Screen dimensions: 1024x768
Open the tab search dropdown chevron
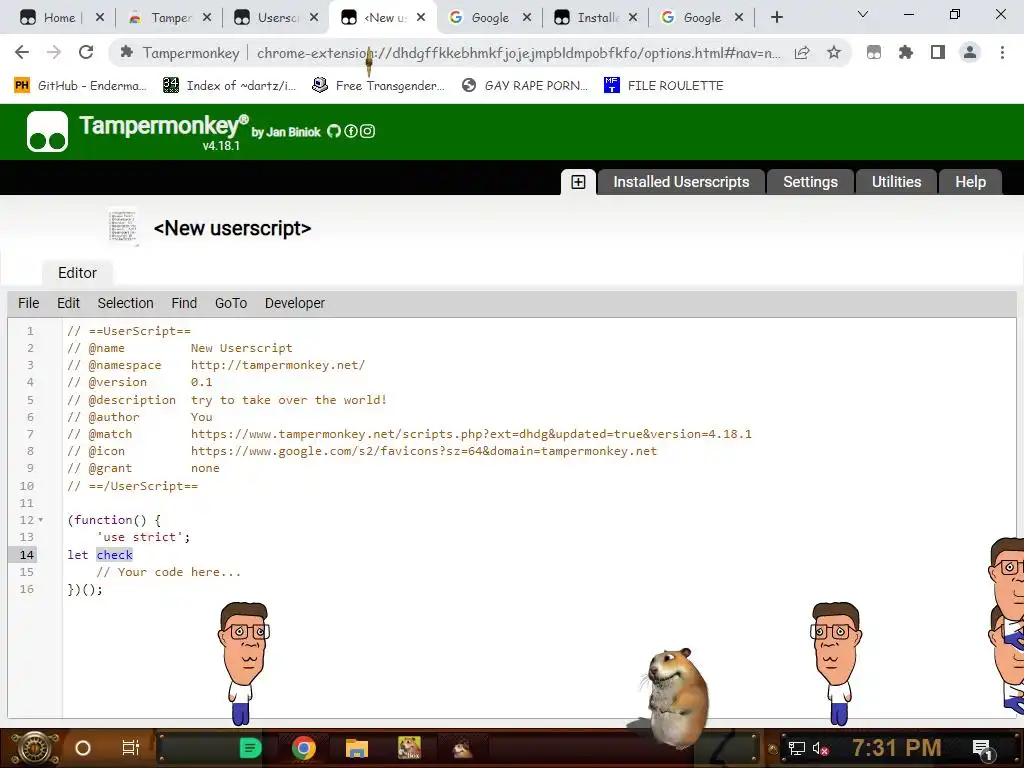pos(863,14)
